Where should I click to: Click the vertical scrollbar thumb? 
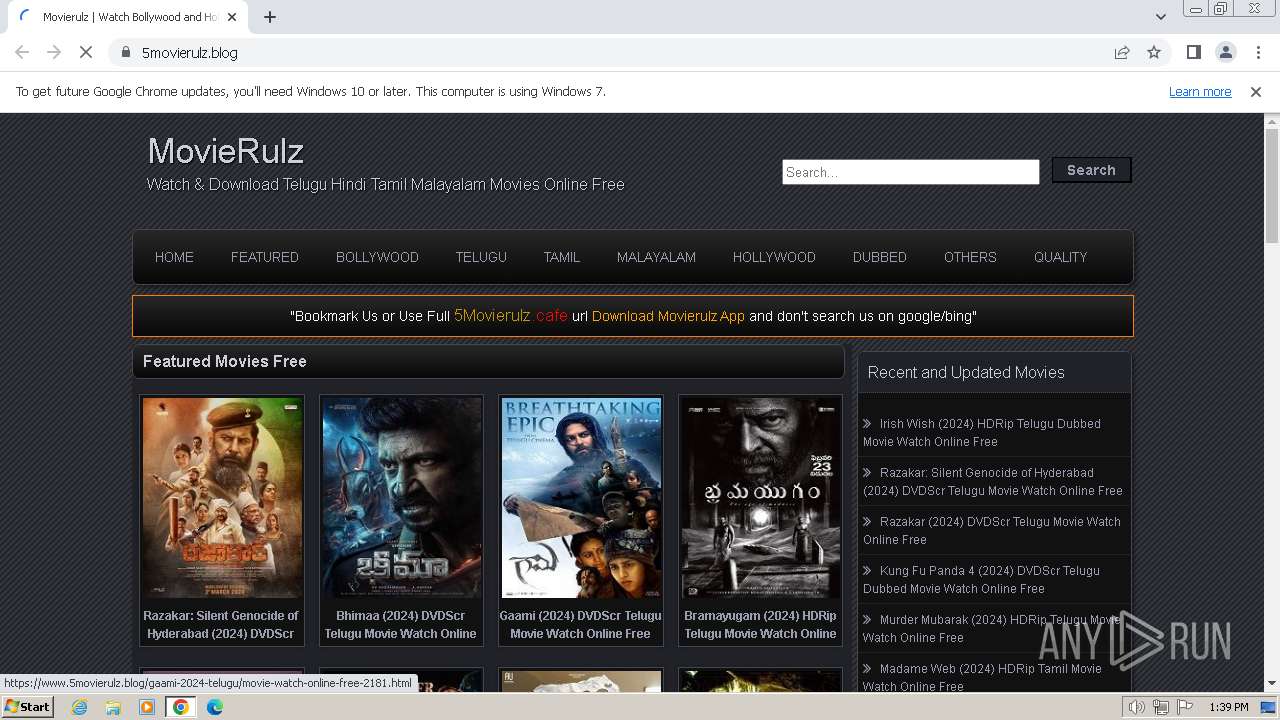(x=1272, y=186)
